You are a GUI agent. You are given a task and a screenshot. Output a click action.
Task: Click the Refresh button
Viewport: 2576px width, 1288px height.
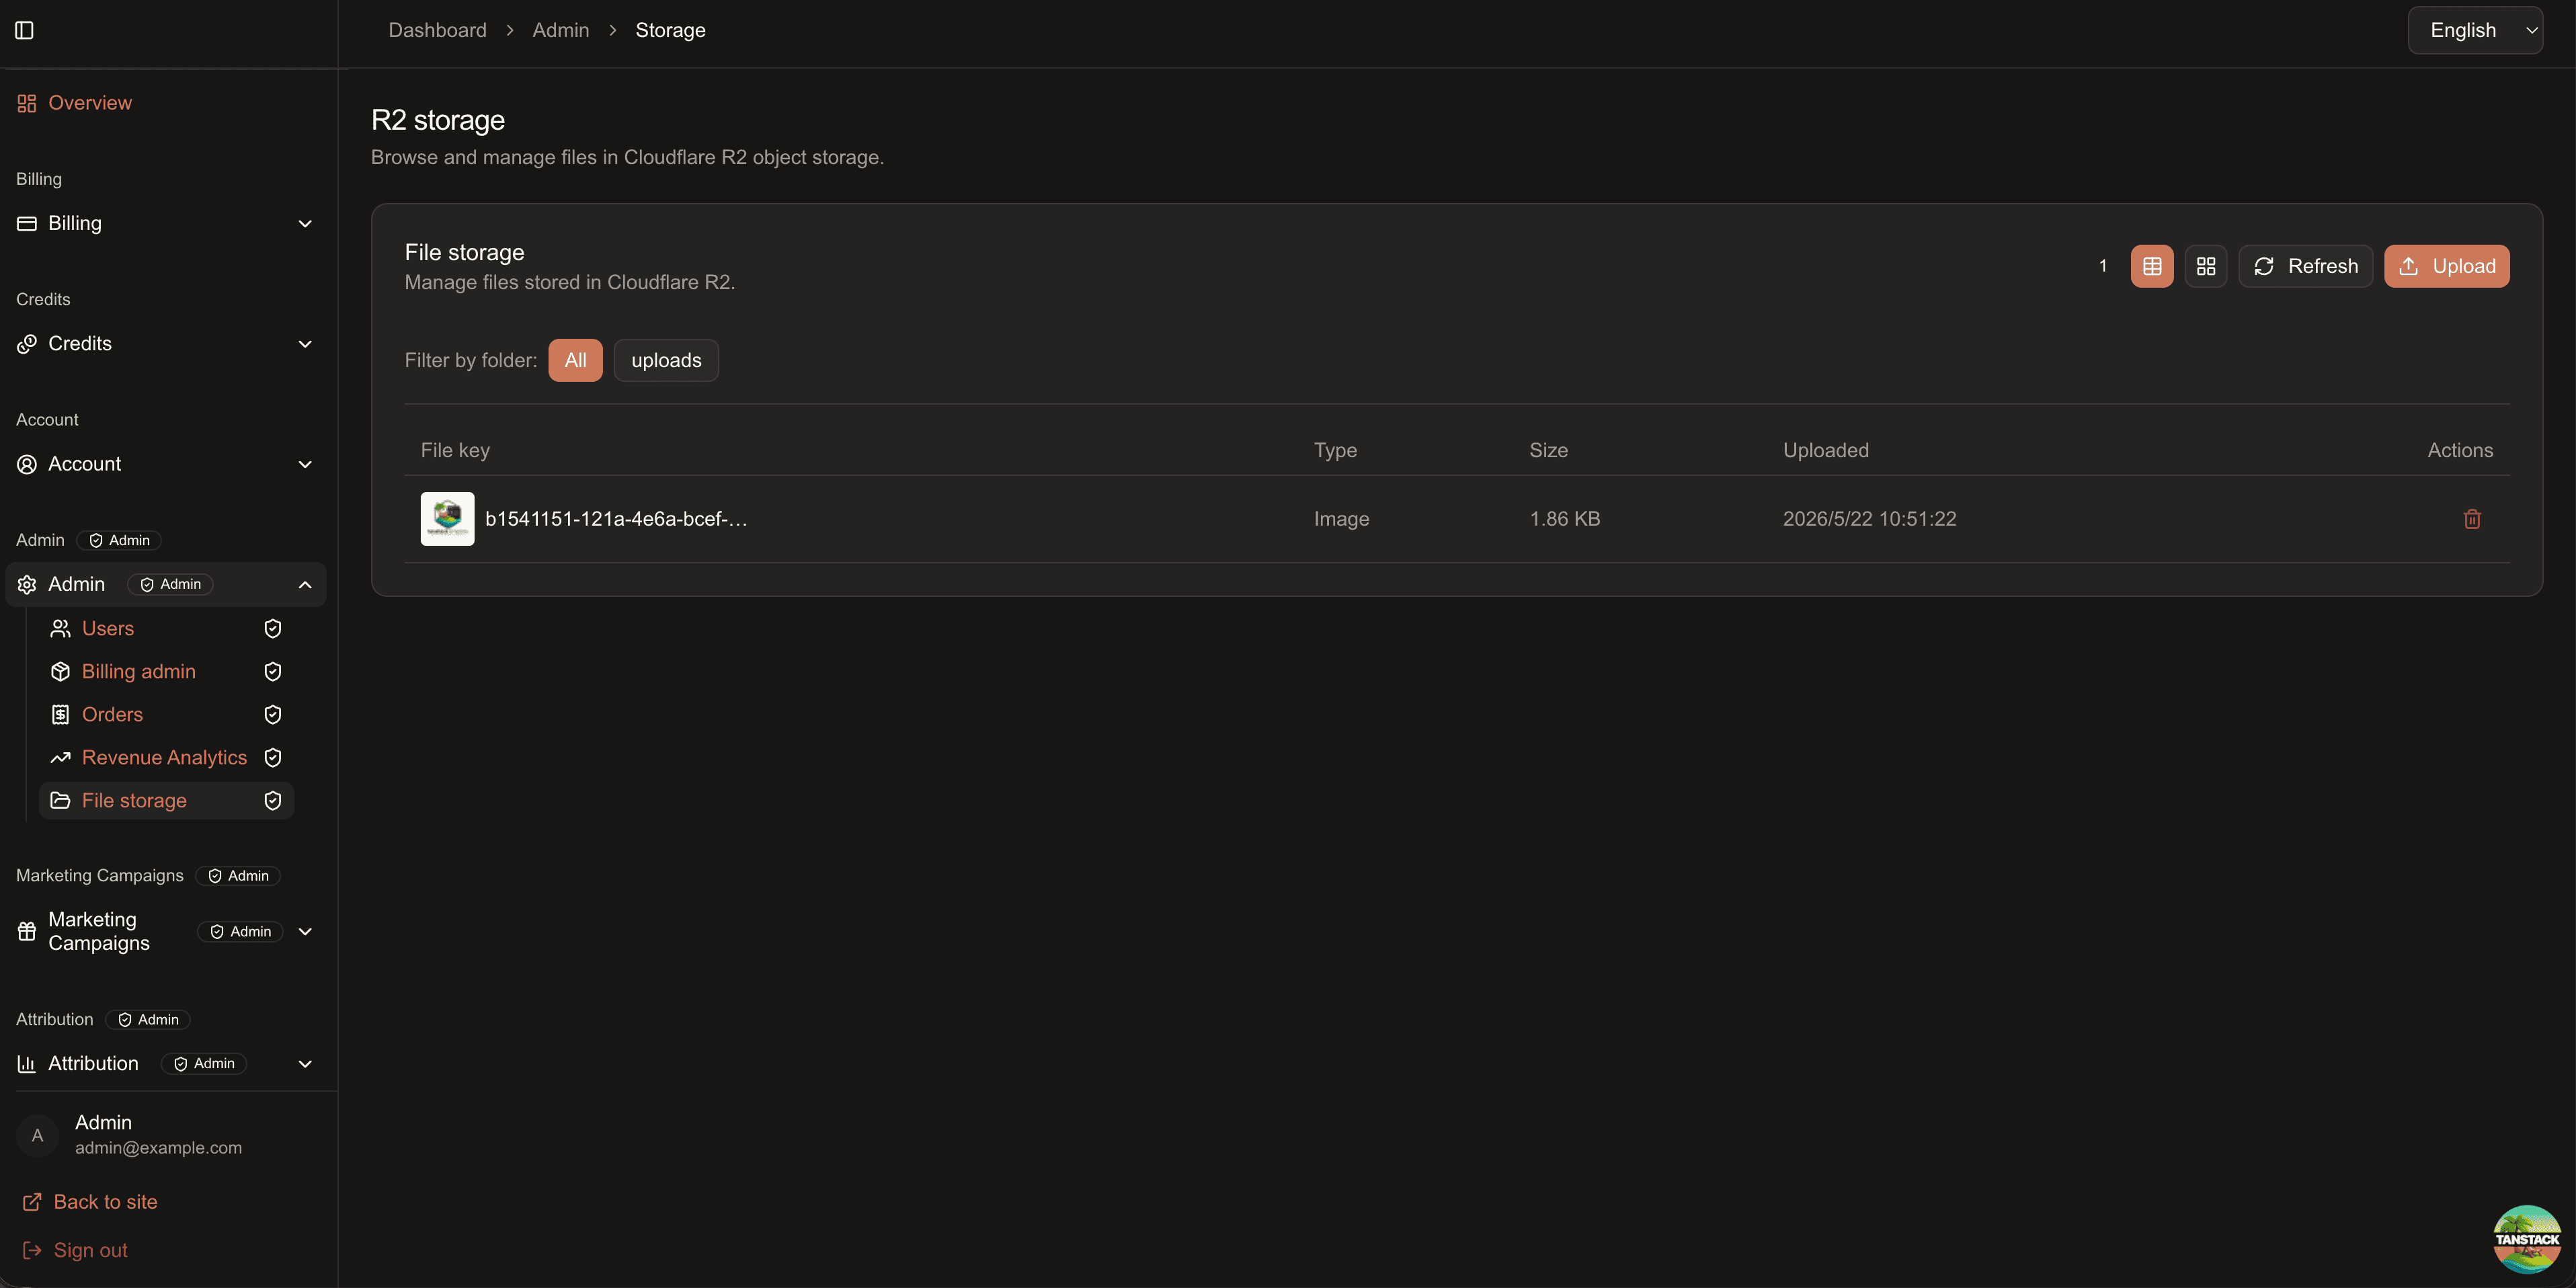2305,266
